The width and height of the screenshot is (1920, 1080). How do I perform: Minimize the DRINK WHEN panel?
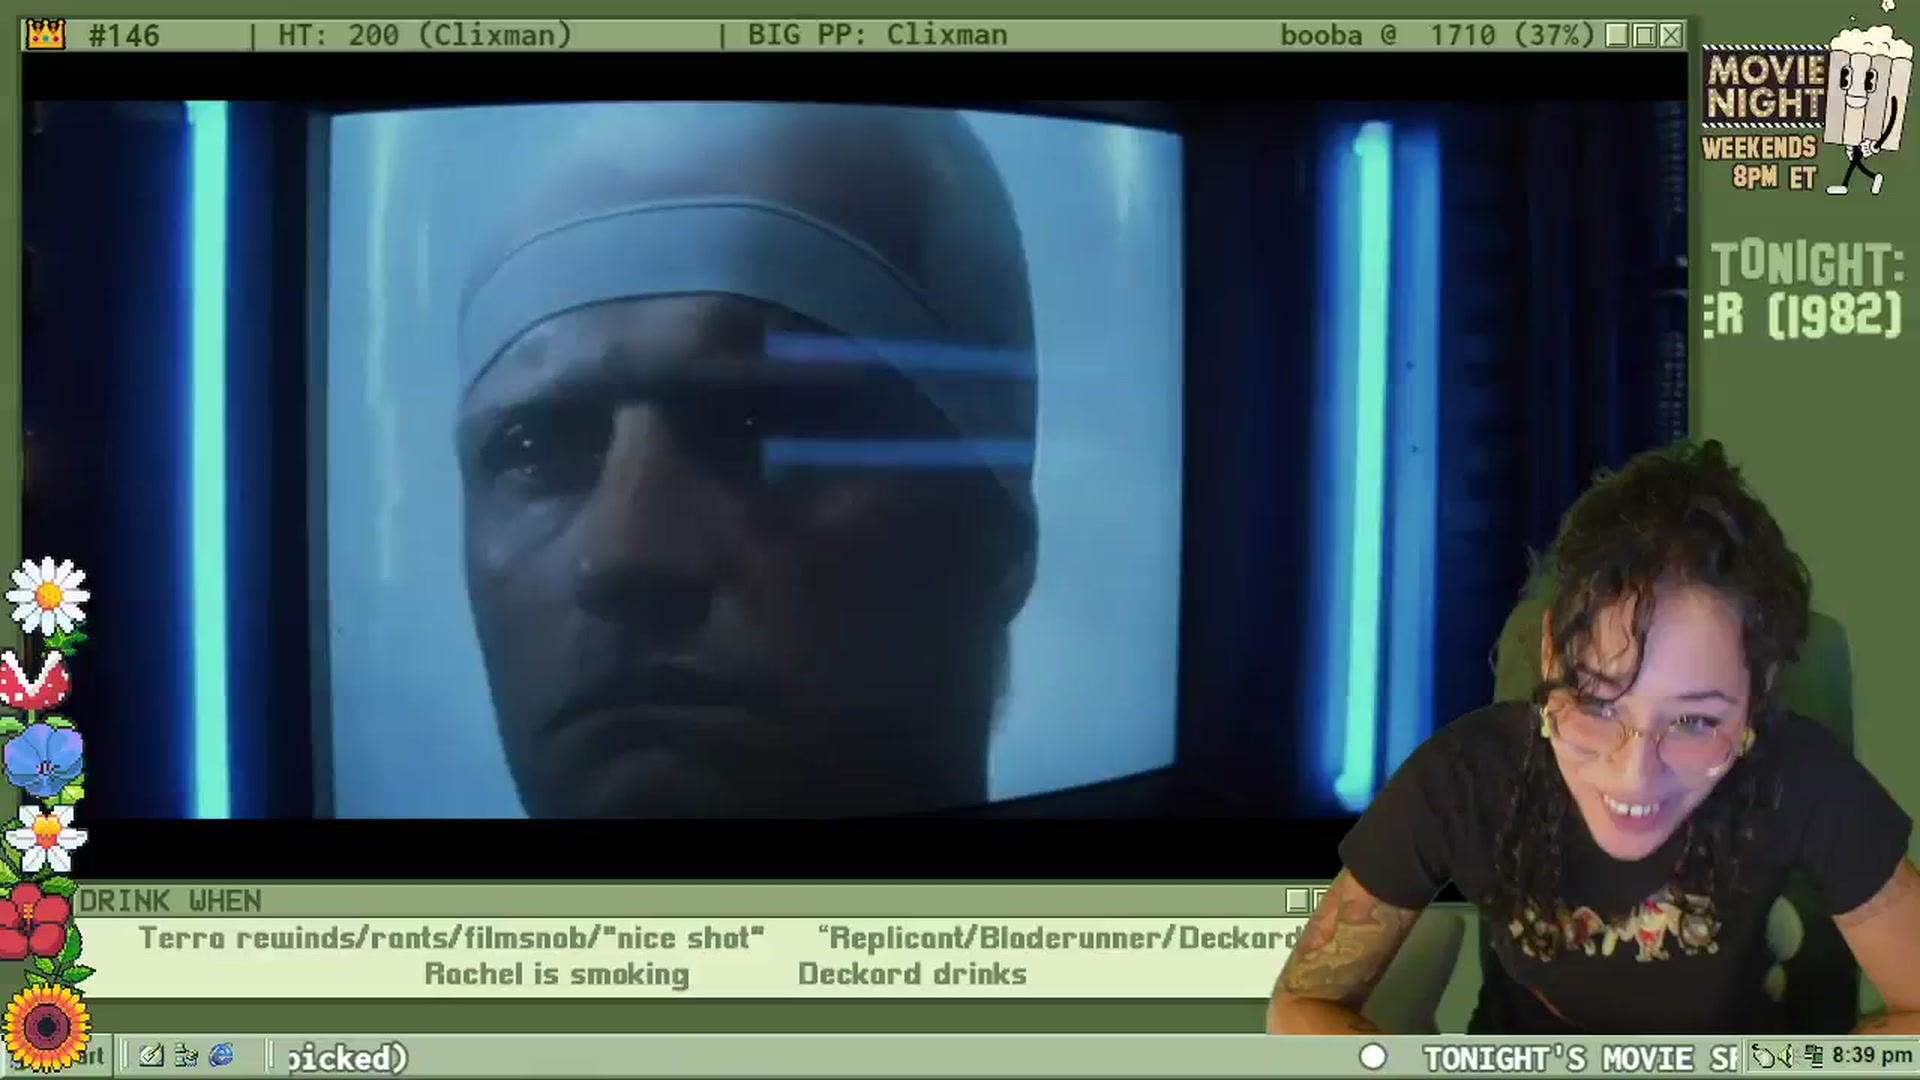[x=1297, y=901]
